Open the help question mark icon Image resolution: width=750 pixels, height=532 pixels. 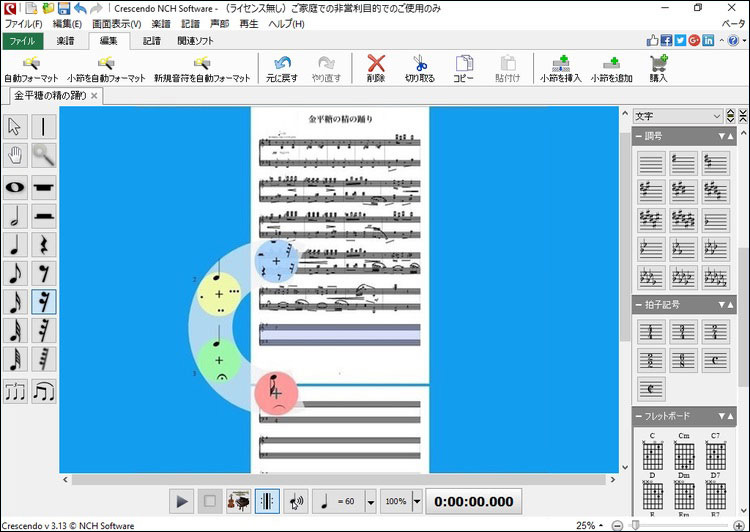pyautogui.click(x=733, y=41)
